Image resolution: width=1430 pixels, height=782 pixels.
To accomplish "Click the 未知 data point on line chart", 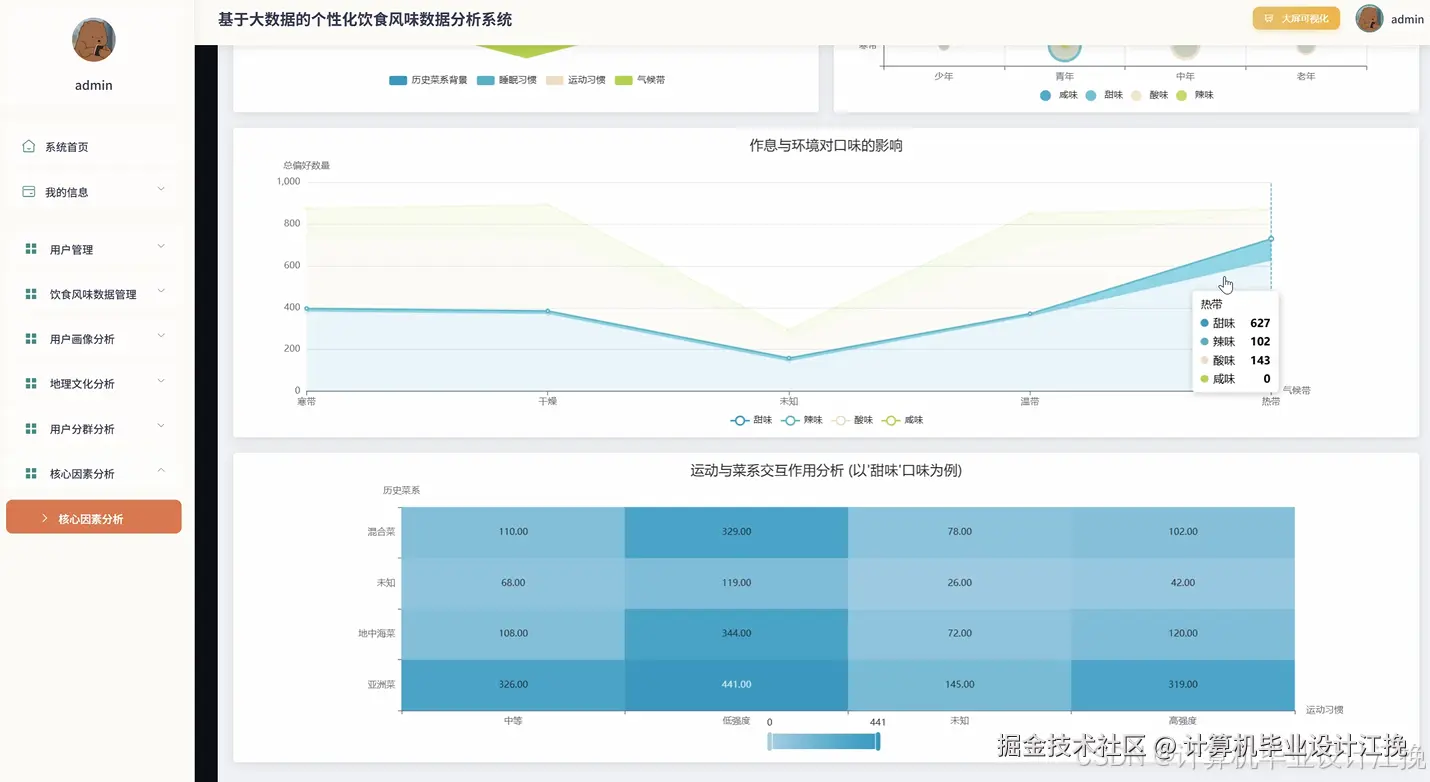I will coord(788,358).
